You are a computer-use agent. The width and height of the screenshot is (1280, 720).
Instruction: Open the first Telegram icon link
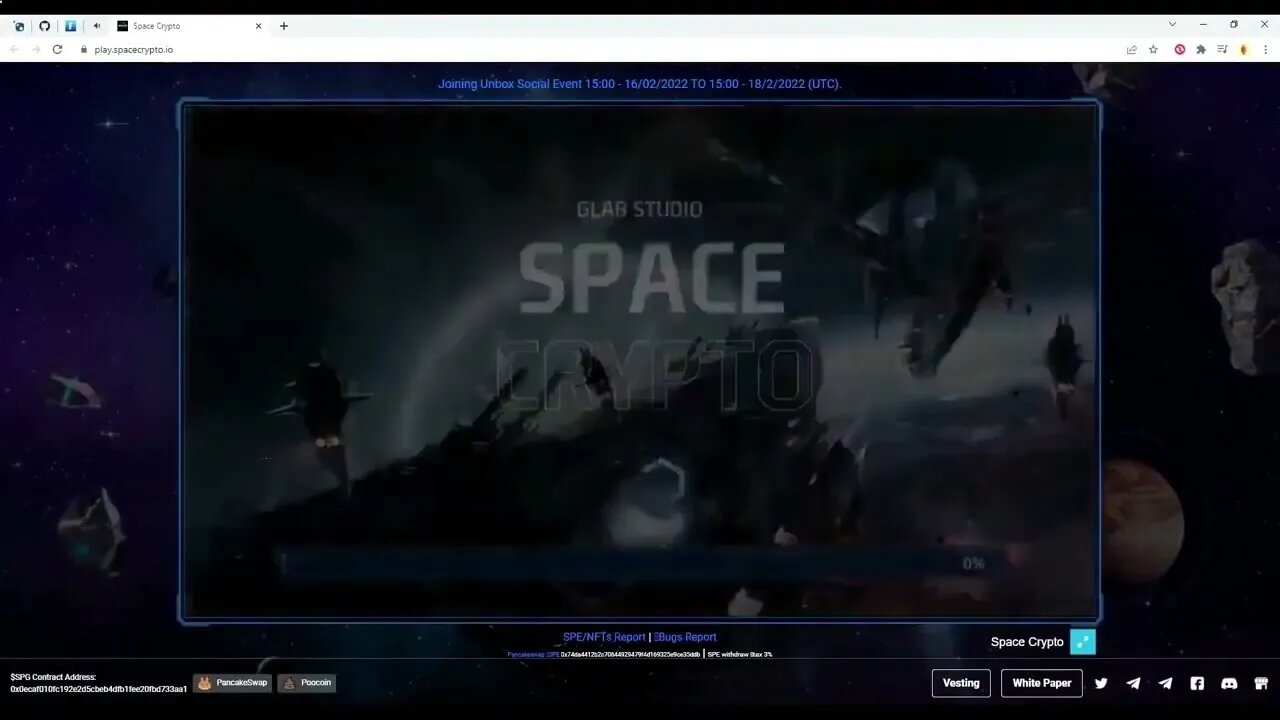(1133, 683)
